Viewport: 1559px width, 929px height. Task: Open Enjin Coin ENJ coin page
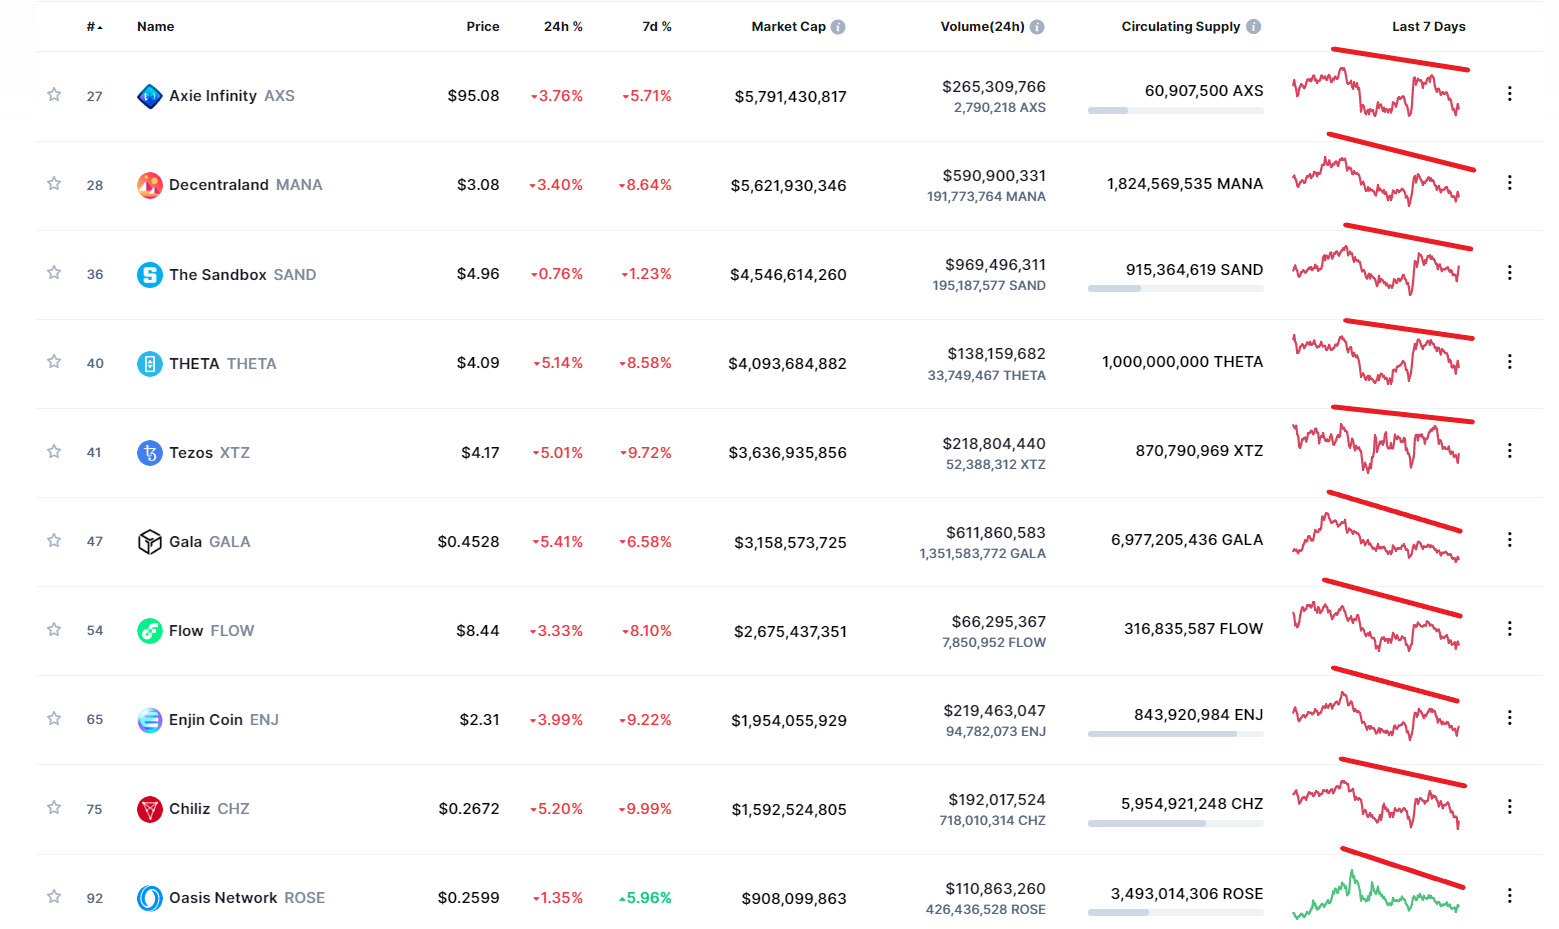point(224,720)
